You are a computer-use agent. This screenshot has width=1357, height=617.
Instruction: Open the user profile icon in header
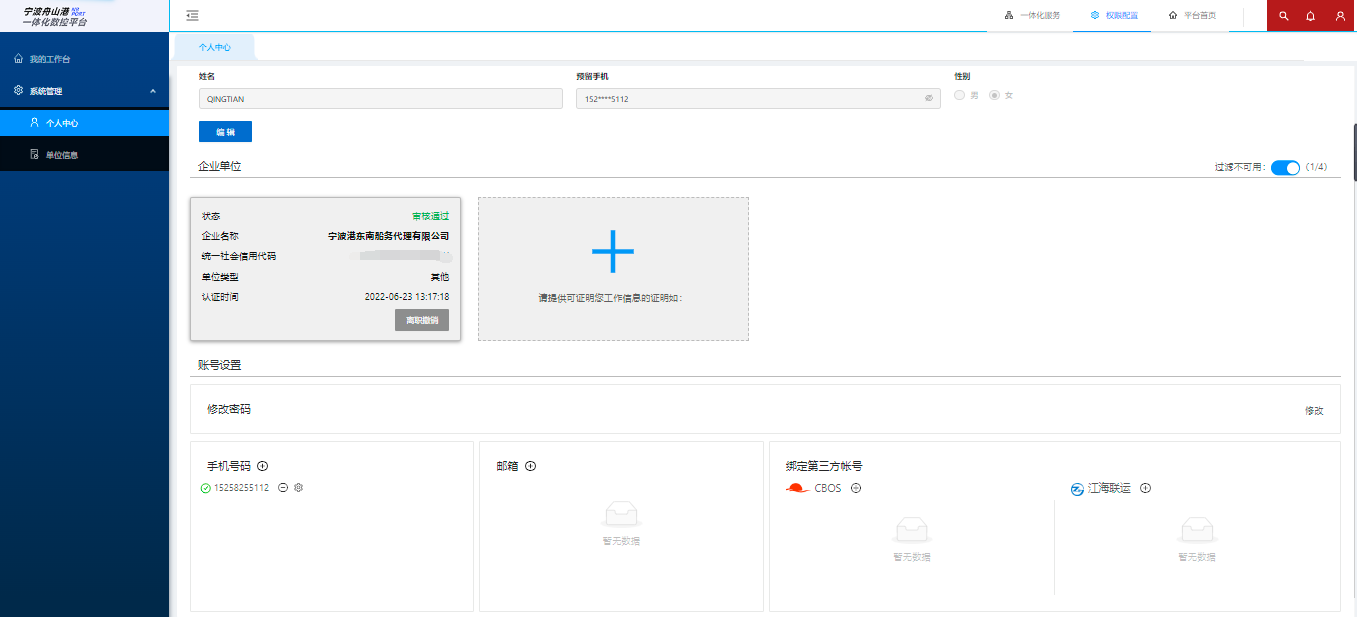point(1340,16)
